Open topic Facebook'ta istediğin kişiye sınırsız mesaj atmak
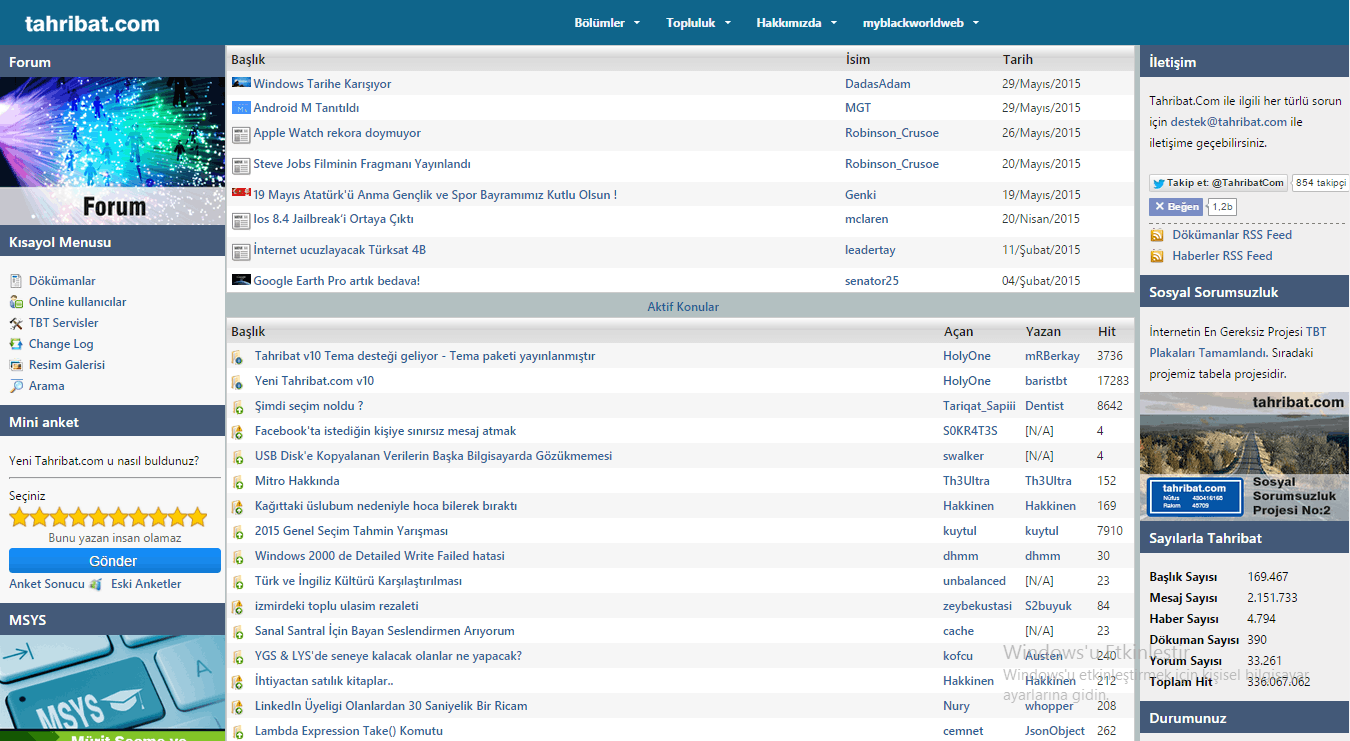This screenshot has width=1350, height=741. click(385, 431)
